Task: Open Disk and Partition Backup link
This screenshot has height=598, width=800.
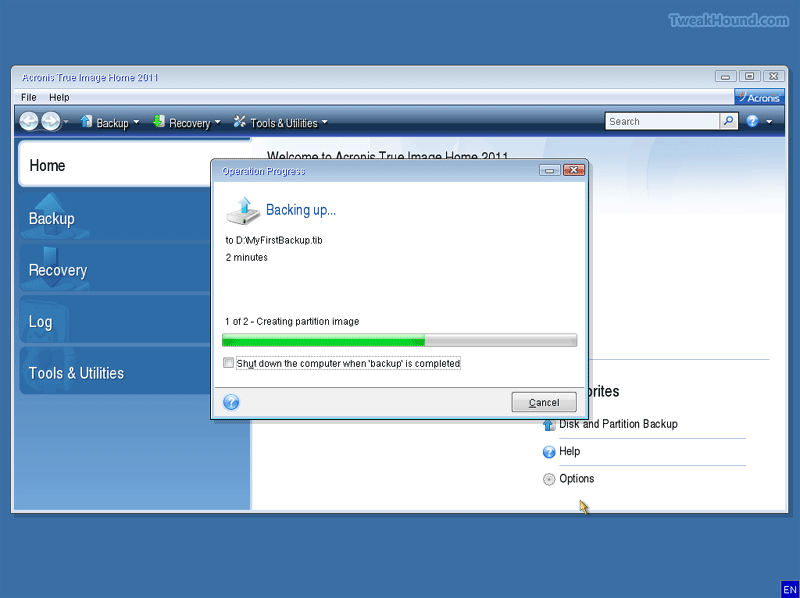Action: 618,424
